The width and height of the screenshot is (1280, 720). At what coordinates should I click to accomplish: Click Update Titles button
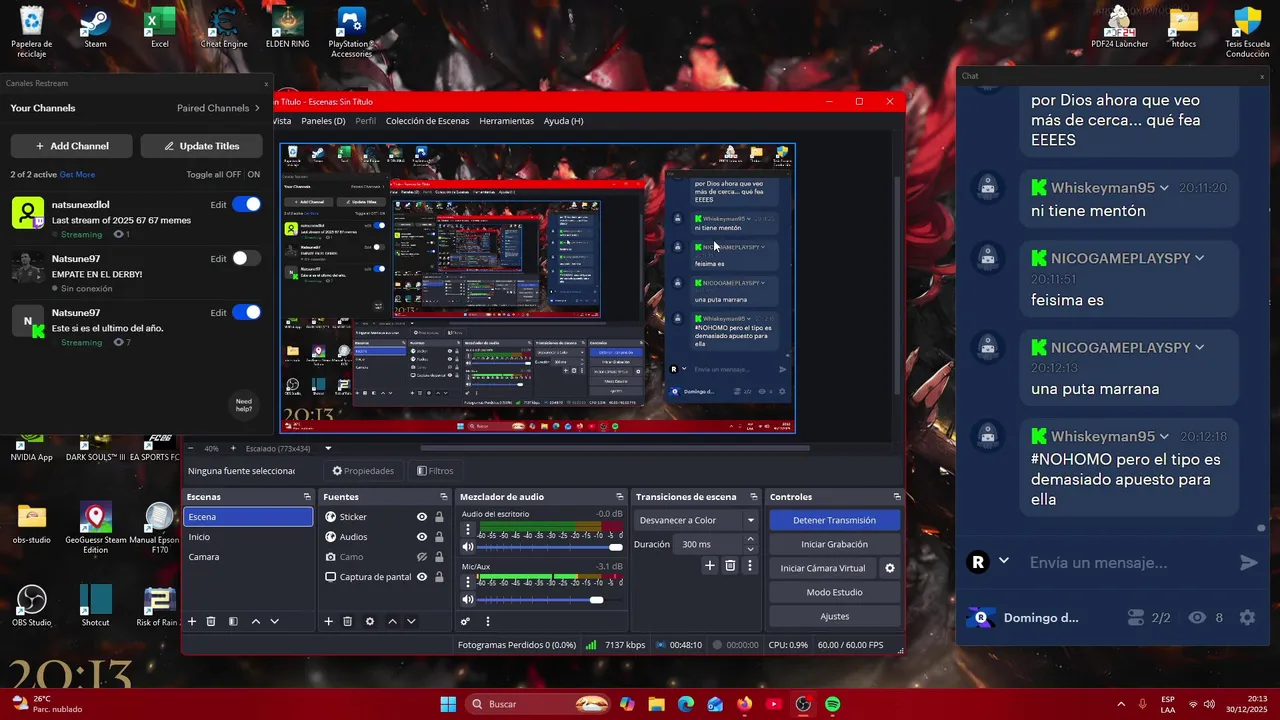(x=202, y=146)
